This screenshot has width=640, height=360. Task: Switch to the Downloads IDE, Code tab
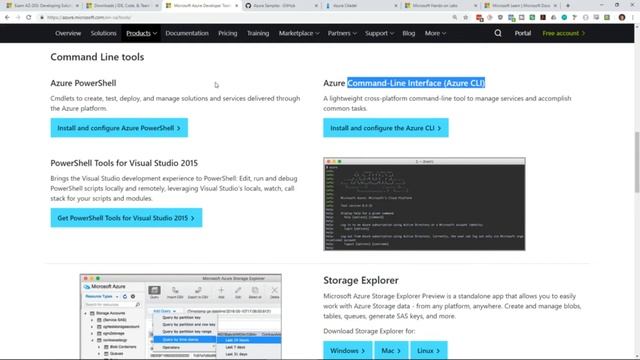click(x=121, y=6)
